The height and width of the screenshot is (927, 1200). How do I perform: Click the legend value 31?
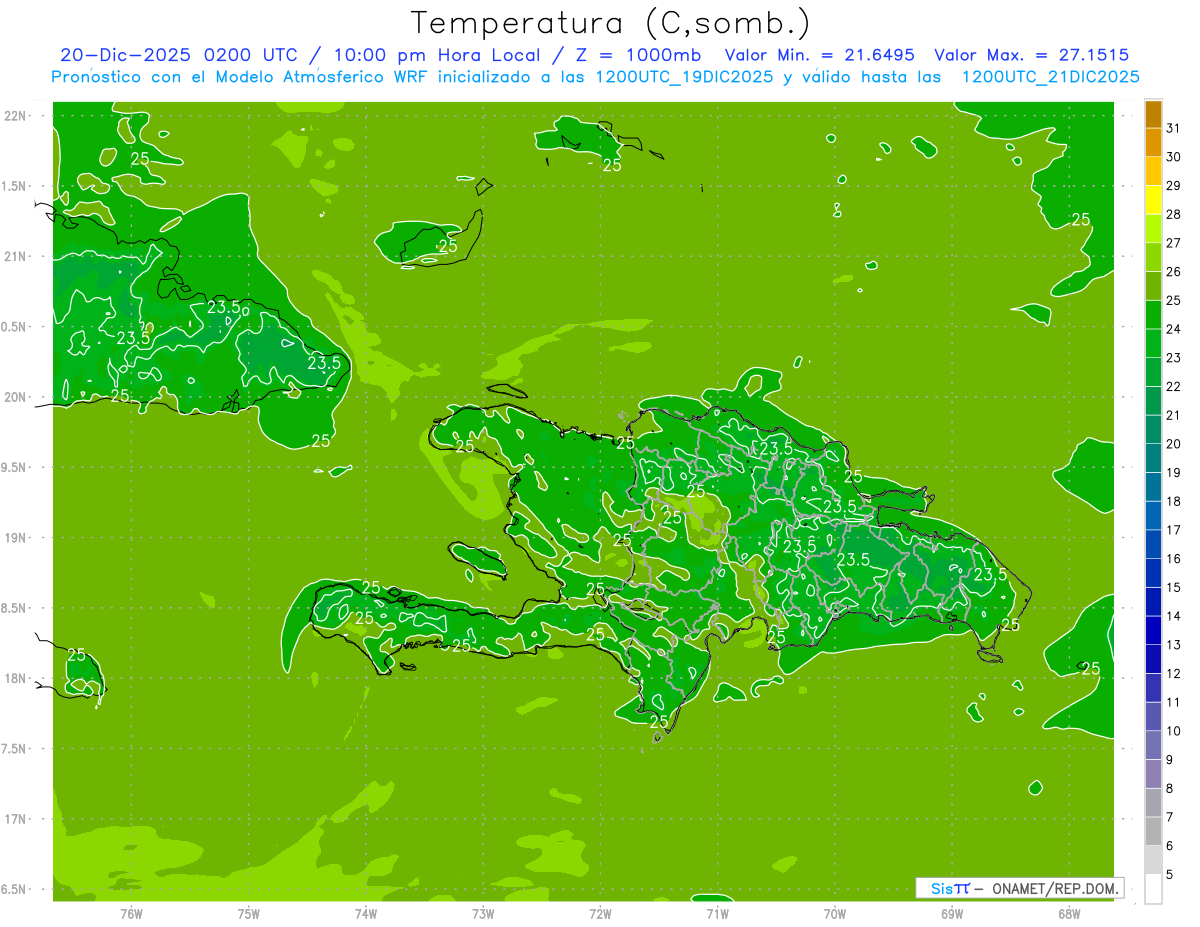coord(1173,128)
